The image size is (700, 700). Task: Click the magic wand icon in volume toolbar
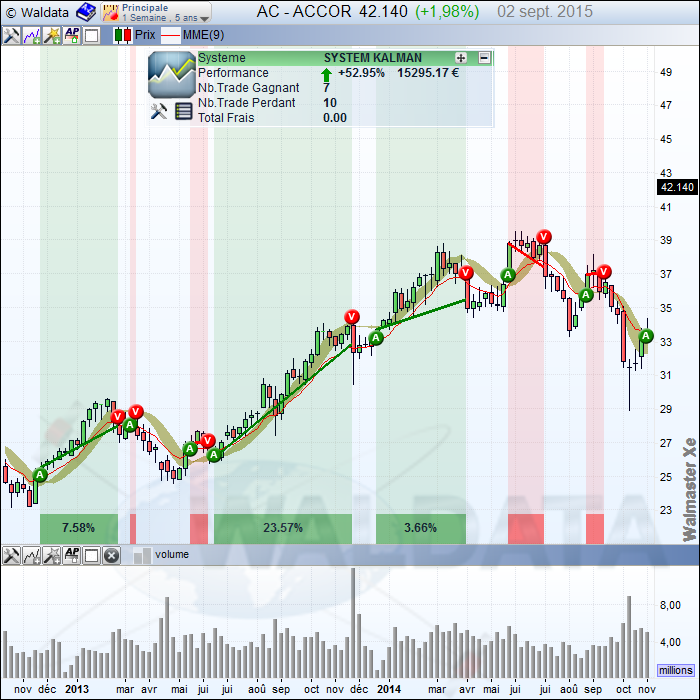click(52, 555)
